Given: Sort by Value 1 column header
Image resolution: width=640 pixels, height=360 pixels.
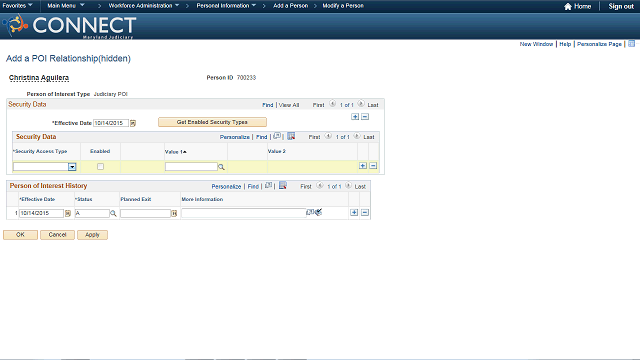Looking at the screenshot, I should coord(176,152).
